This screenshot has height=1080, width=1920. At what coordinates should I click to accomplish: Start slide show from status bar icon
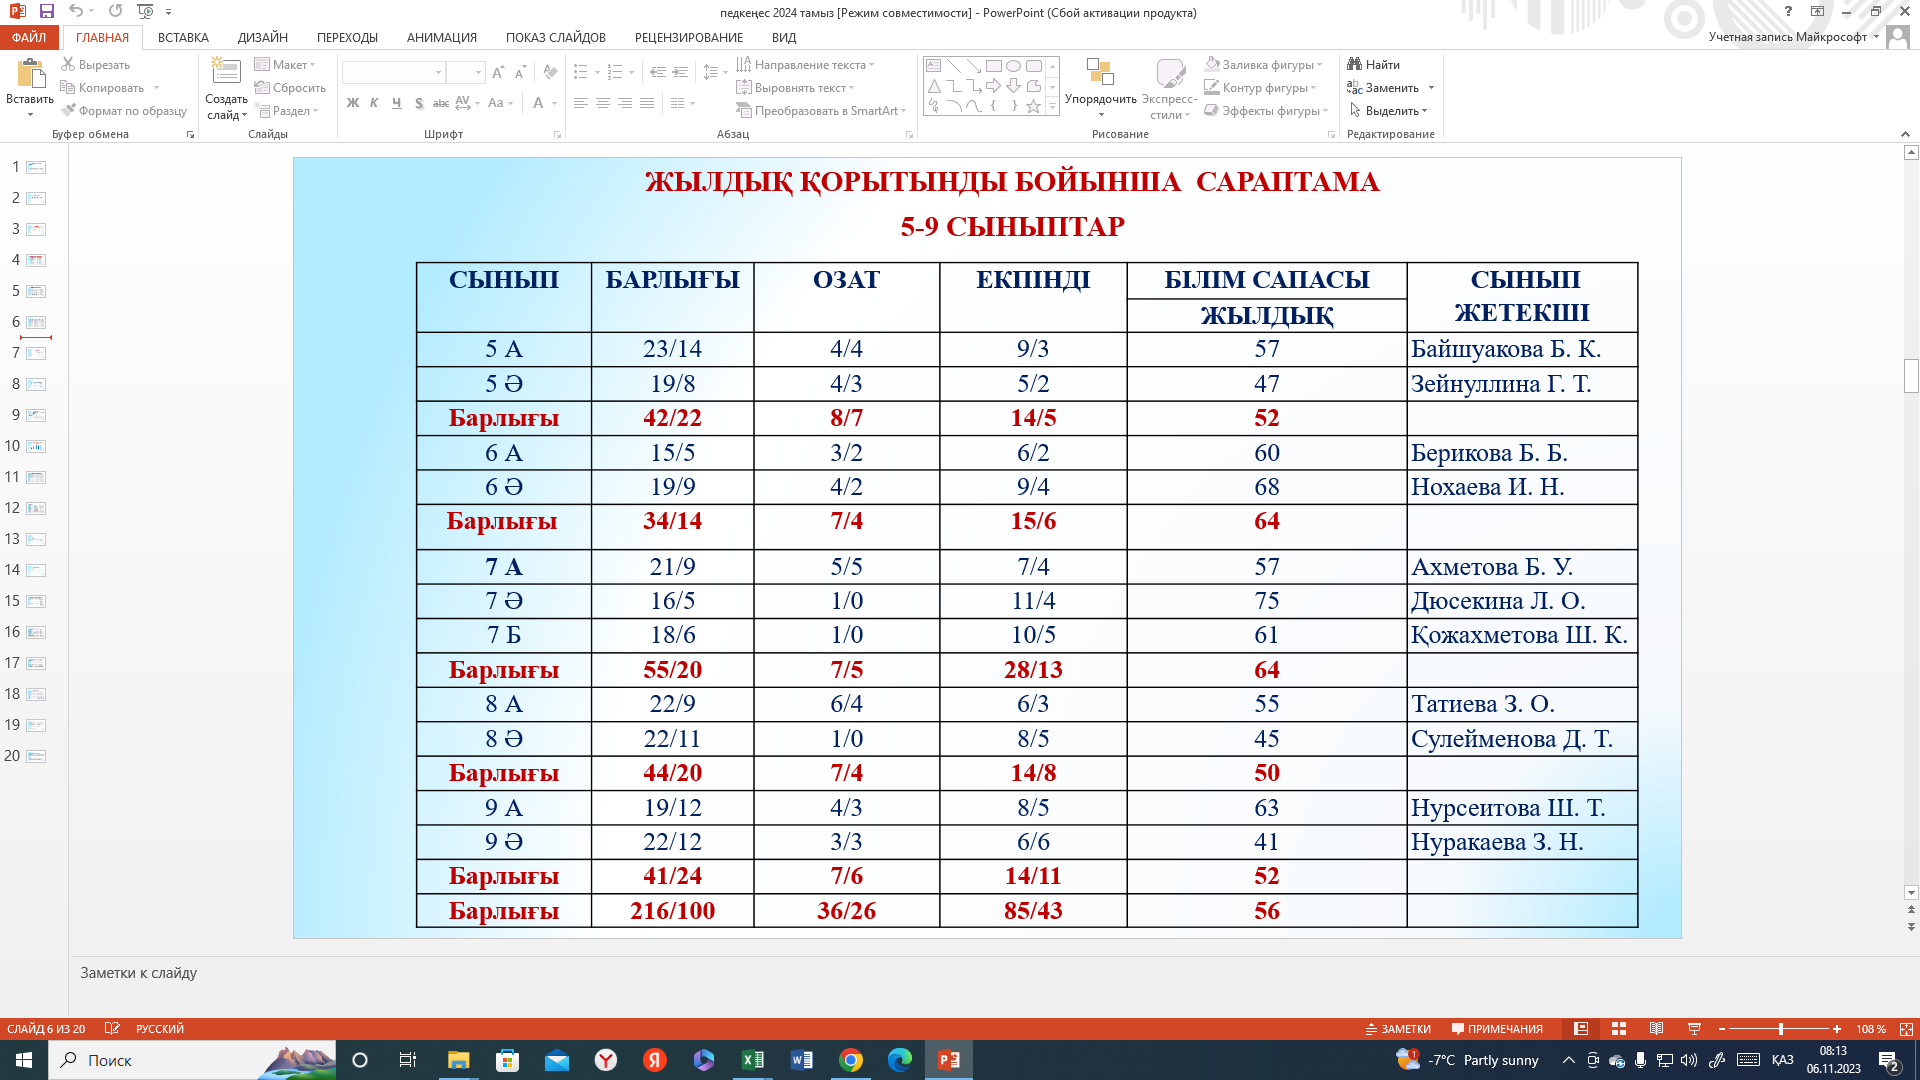click(1694, 1029)
